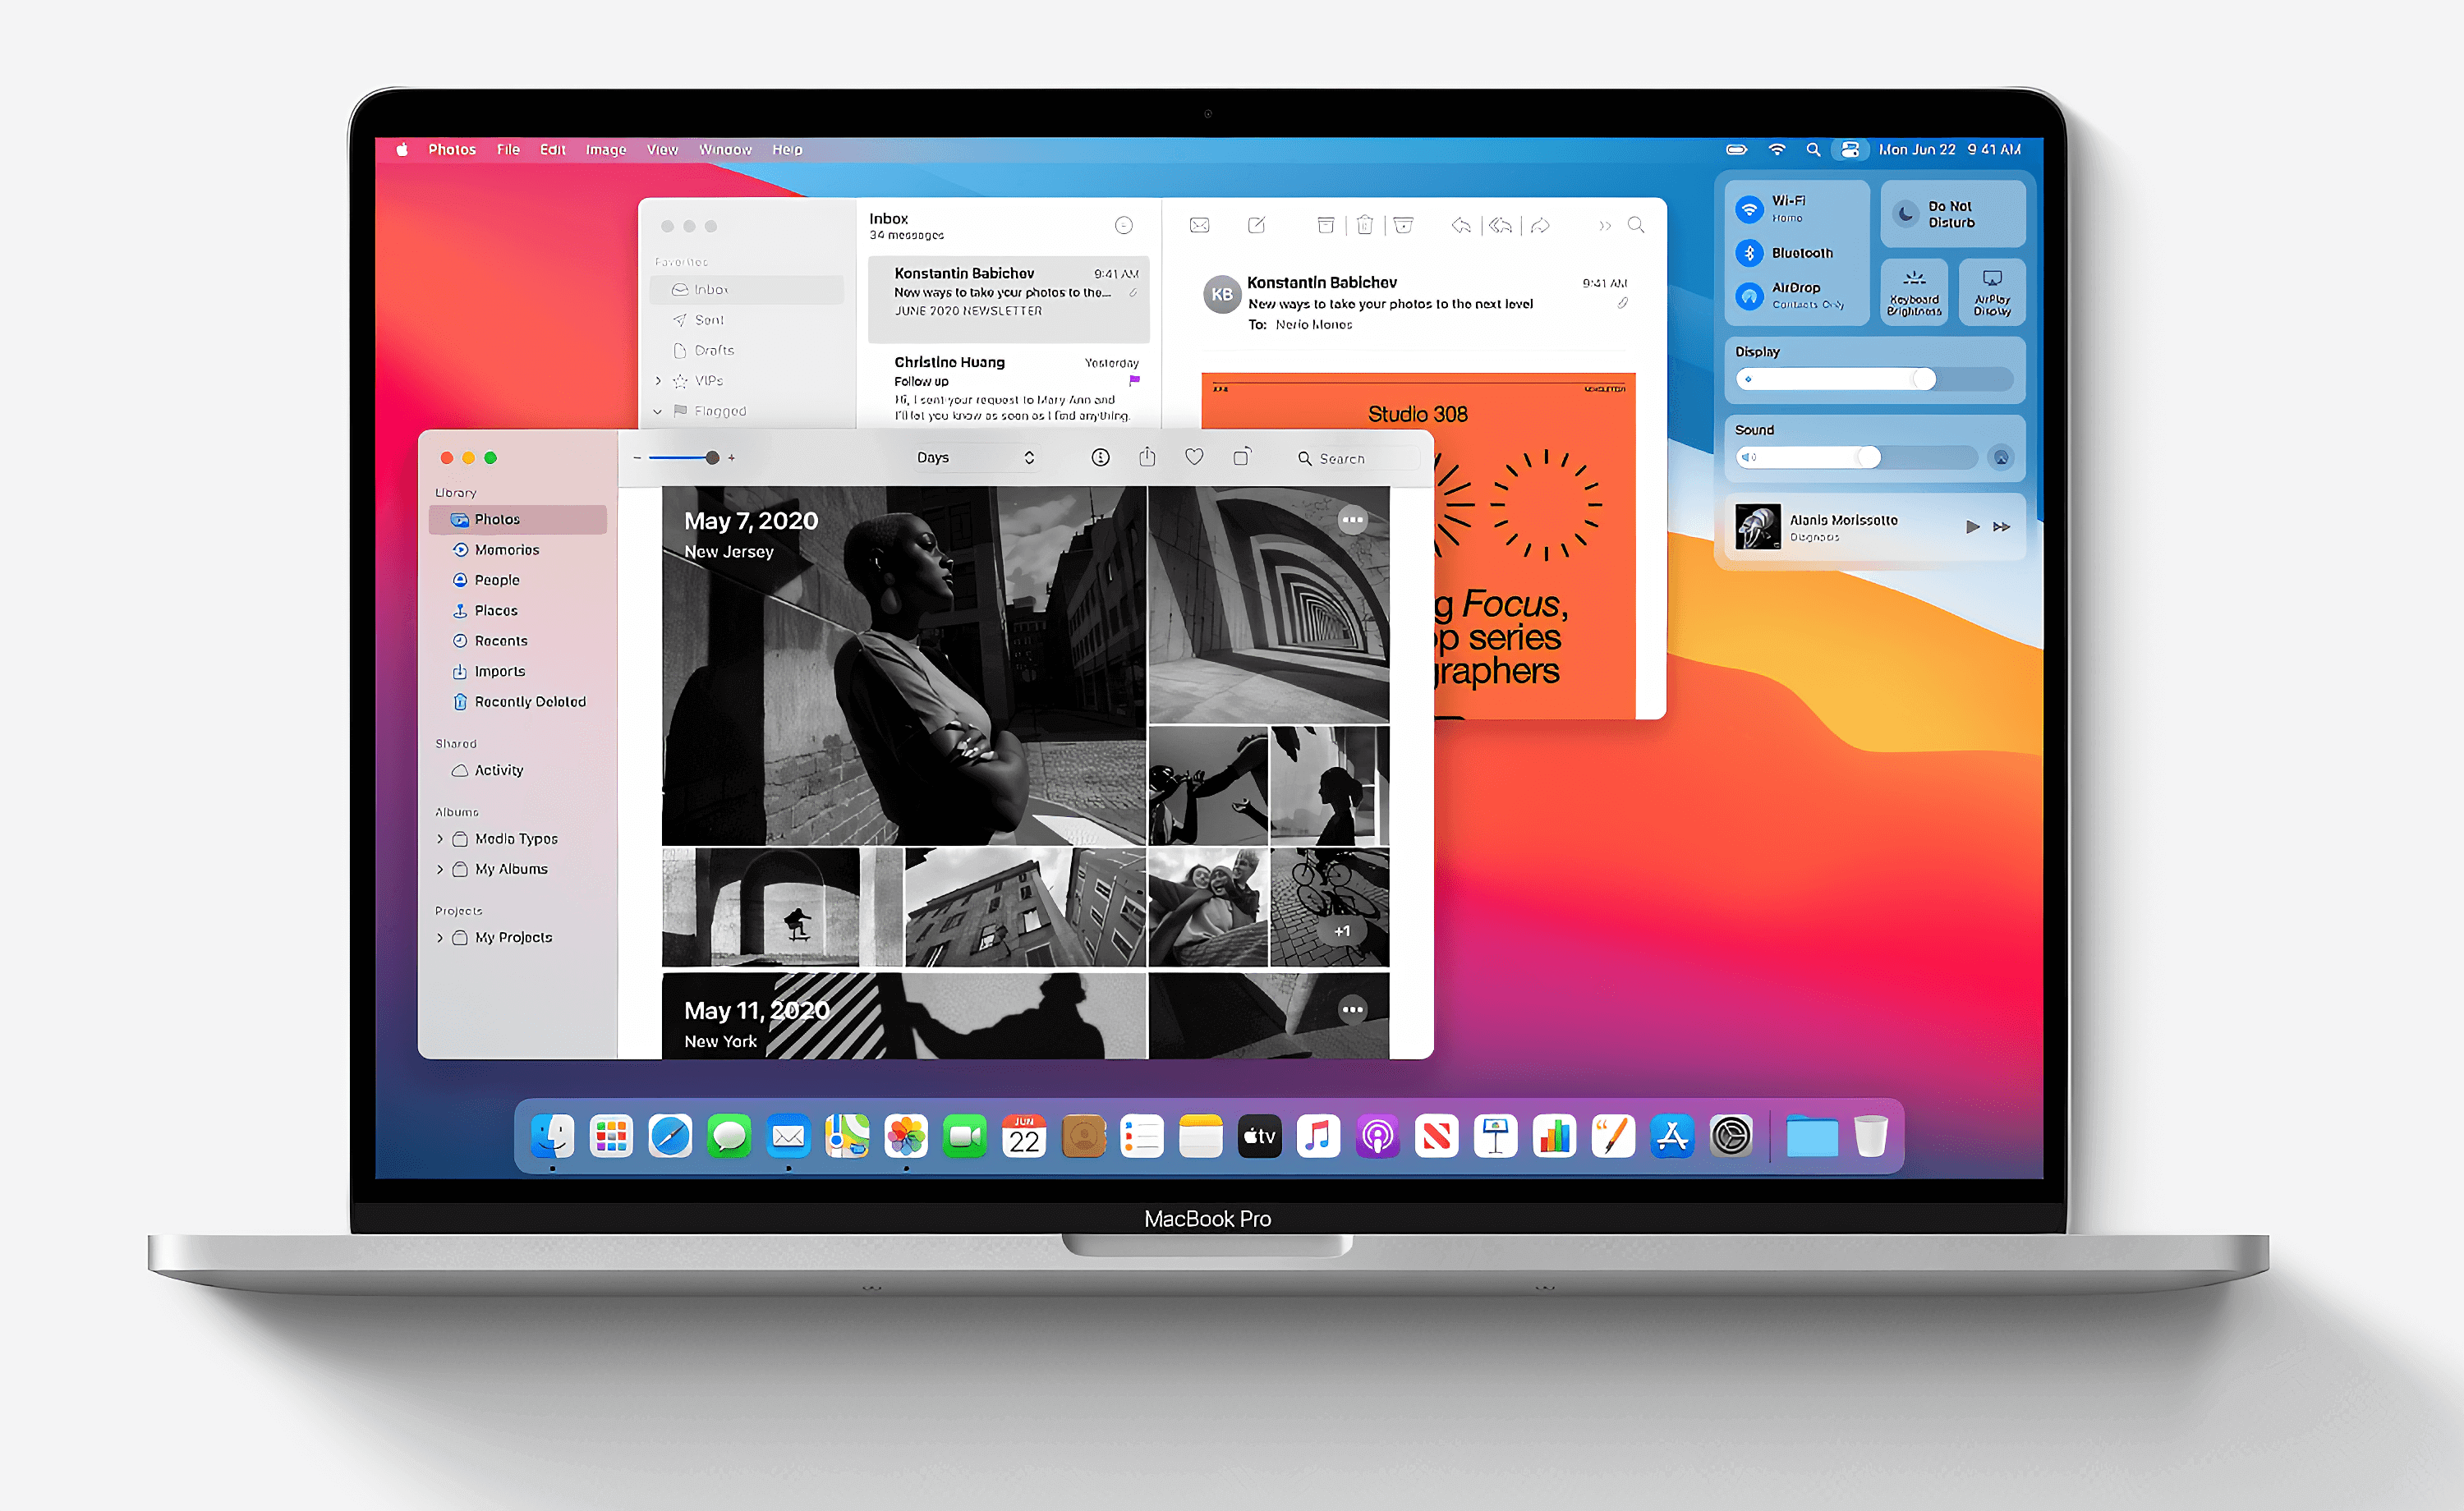This screenshot has height=1511, width=2464.
Task: Click the search field in Photos toolbar
Action: point(1345,459)
